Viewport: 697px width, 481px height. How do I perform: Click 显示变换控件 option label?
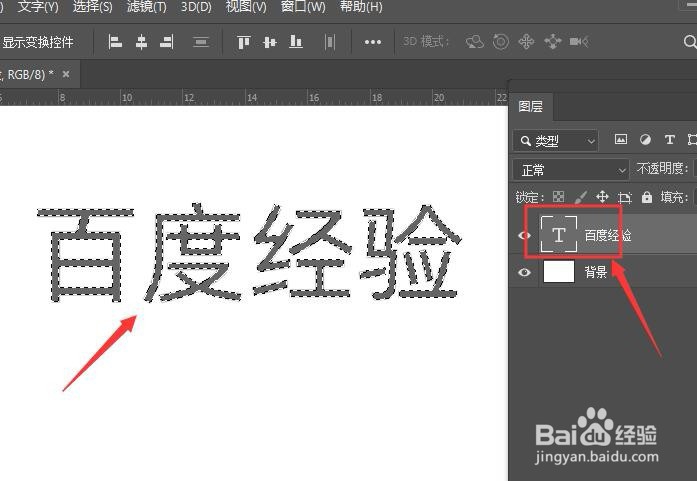(38, 42)
